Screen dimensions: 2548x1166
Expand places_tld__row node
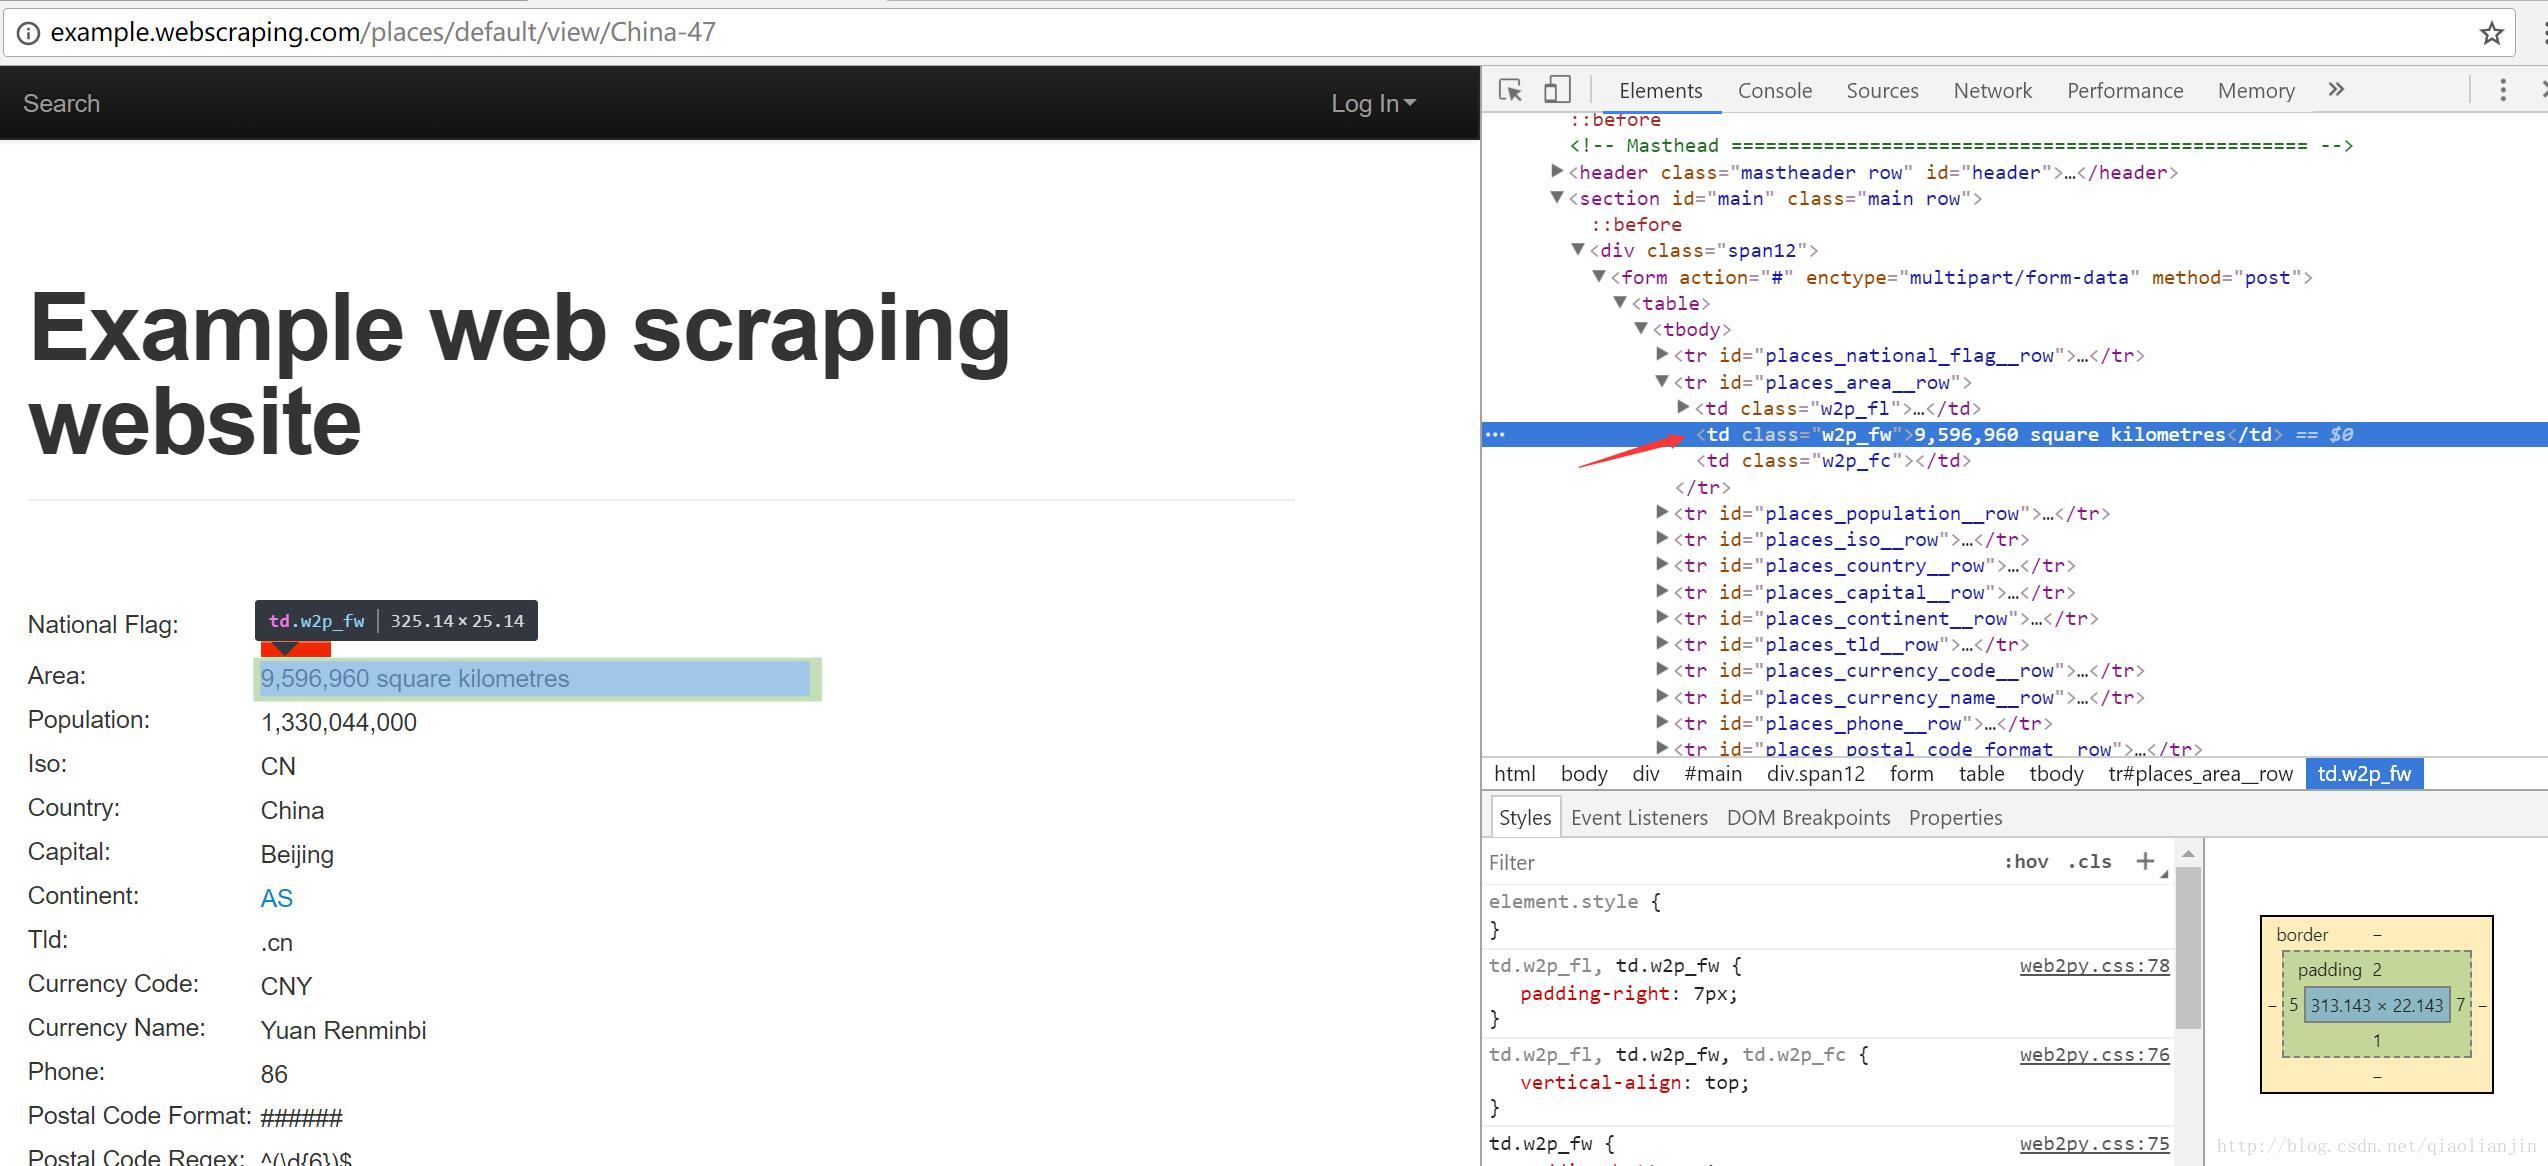coord(1662,643)
